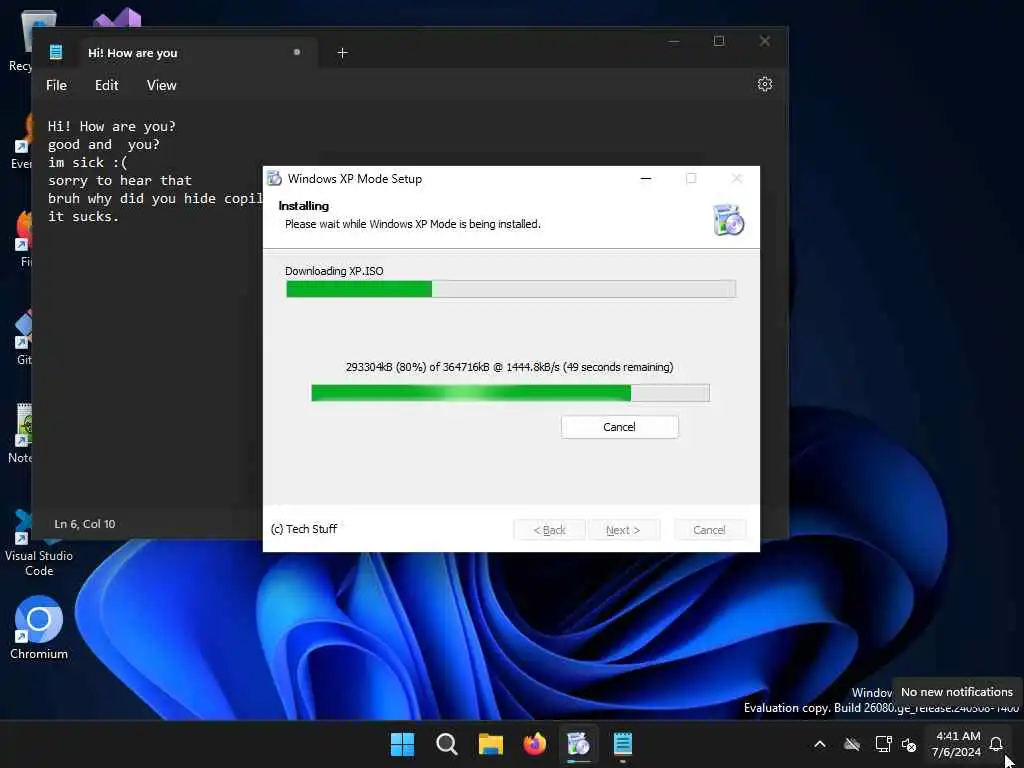Open the File menu in Notepad
The height and width of the screenshot is (768, 1024).
tap(56, 86)
